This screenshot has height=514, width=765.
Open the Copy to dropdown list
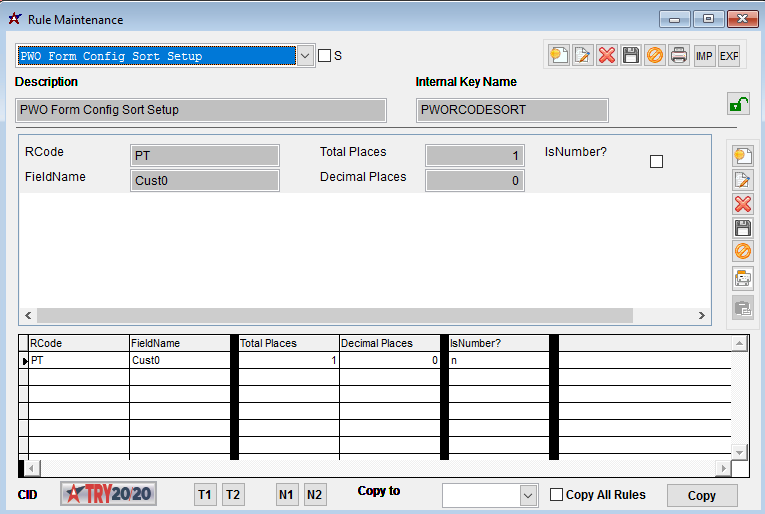point(528,496)
